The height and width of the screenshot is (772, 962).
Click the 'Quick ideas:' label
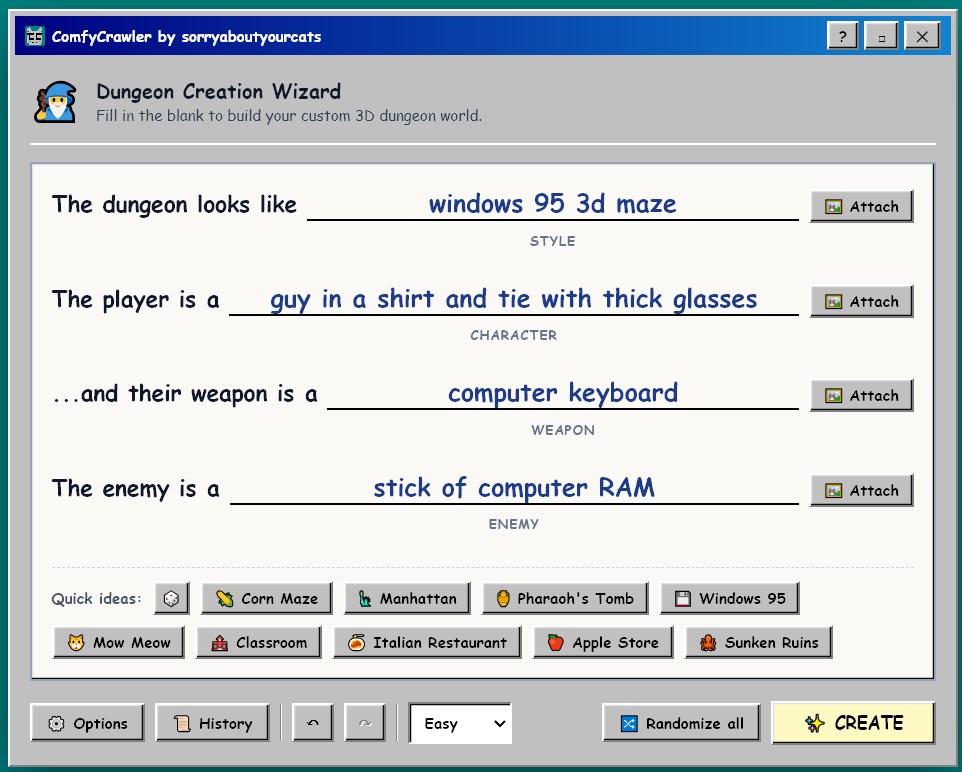pyautogui.click(x=96, y=598)
